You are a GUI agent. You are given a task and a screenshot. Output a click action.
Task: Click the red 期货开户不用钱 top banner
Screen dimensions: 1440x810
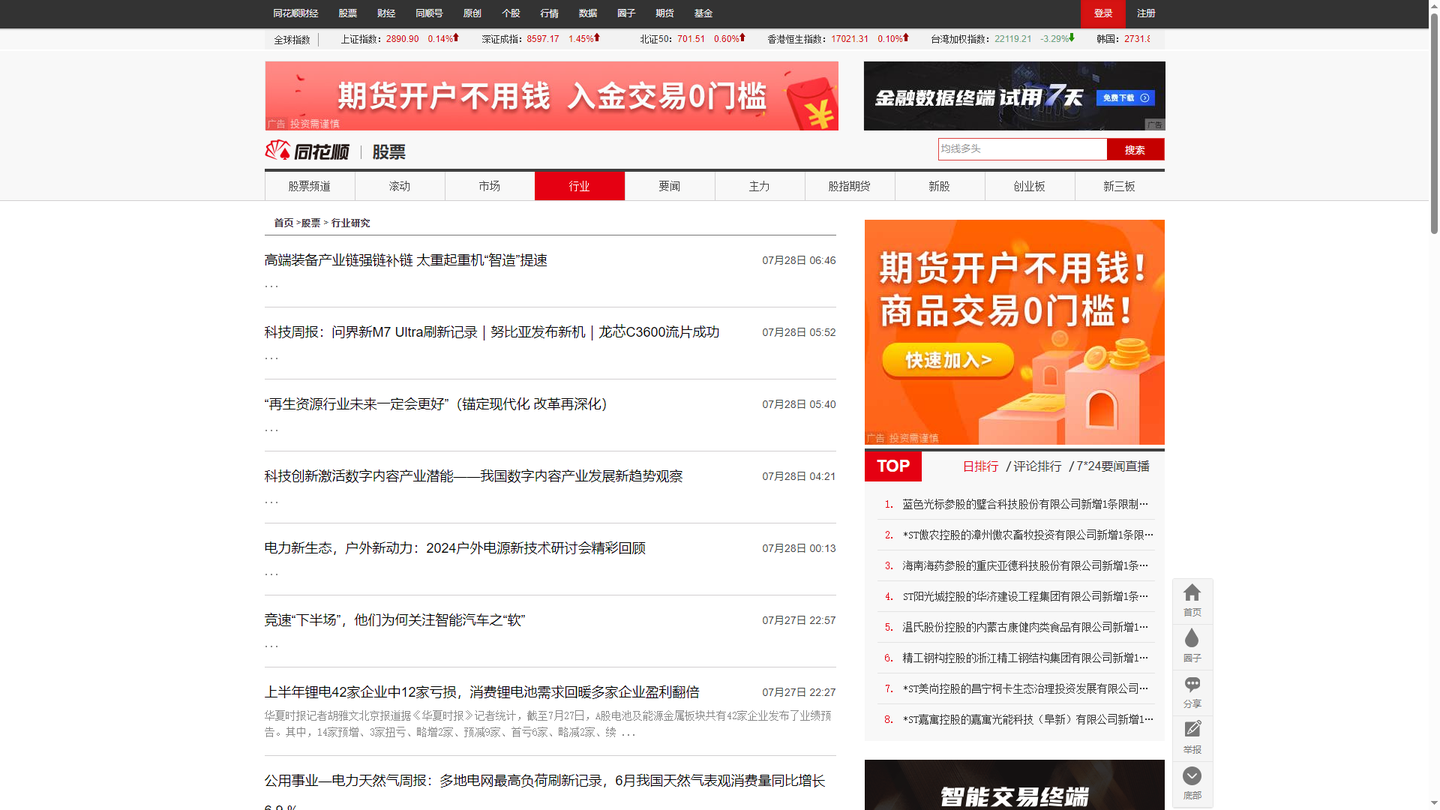(551, 96)
